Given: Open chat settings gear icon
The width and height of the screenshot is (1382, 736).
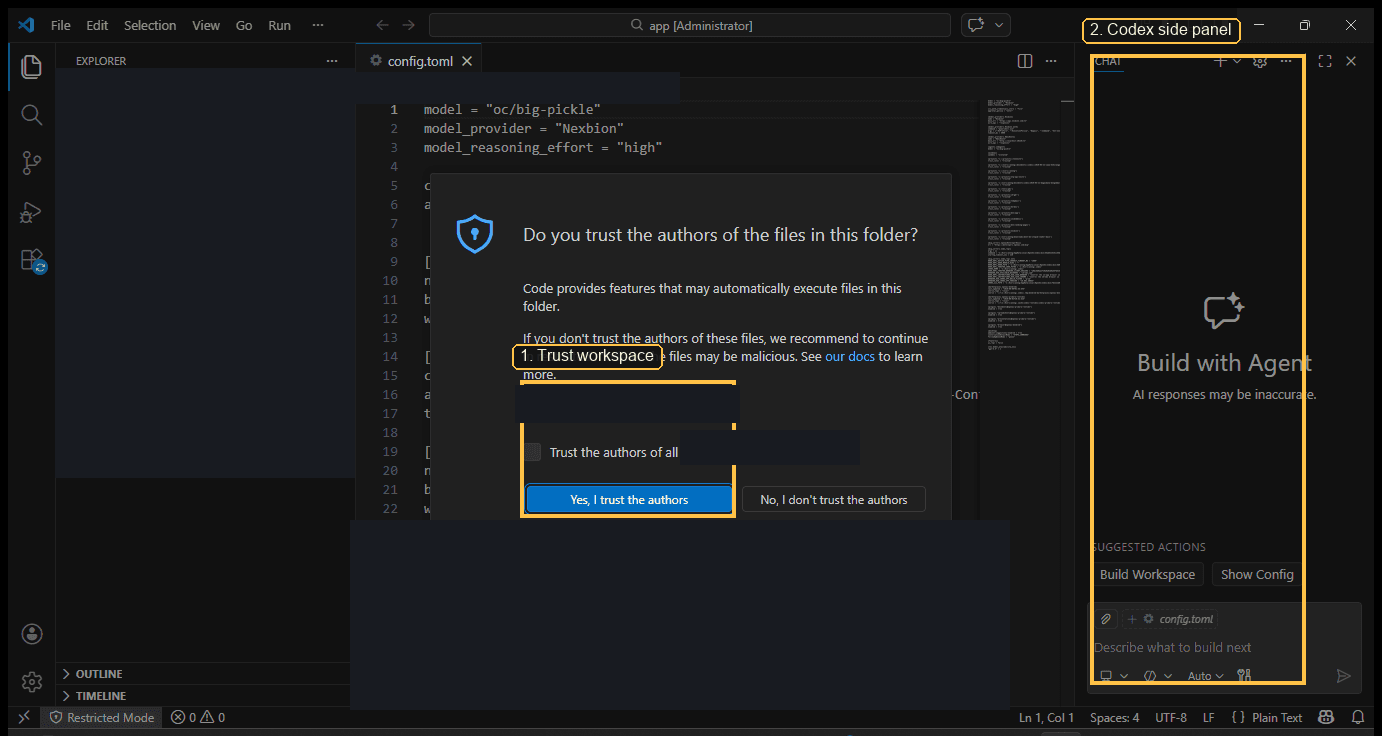Looking at the screenshot, I should coord(1260,61).
